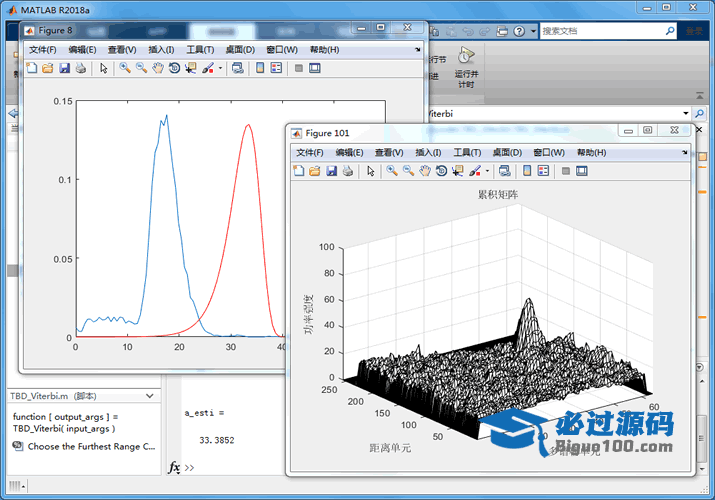Collapse MATLAB toolstrip arrow at right edge

coord(699,95)
